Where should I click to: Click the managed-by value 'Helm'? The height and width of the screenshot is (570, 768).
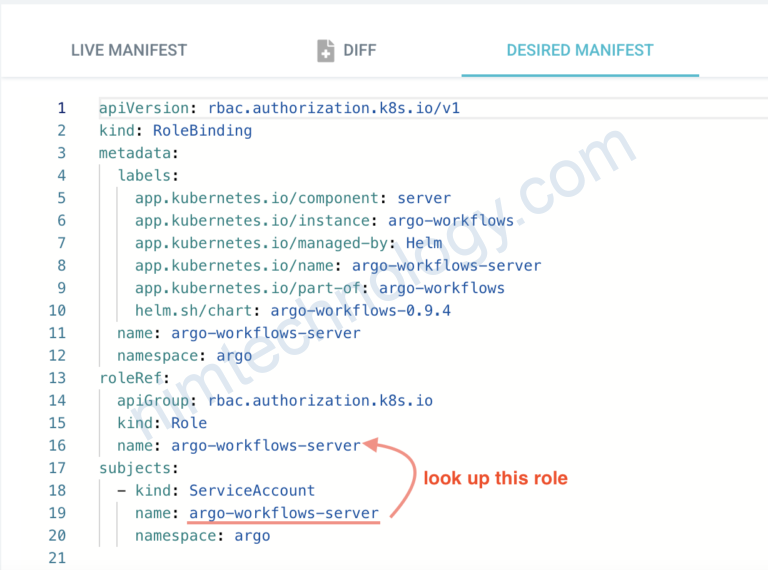pyautogui.click(x=424, y=243)
